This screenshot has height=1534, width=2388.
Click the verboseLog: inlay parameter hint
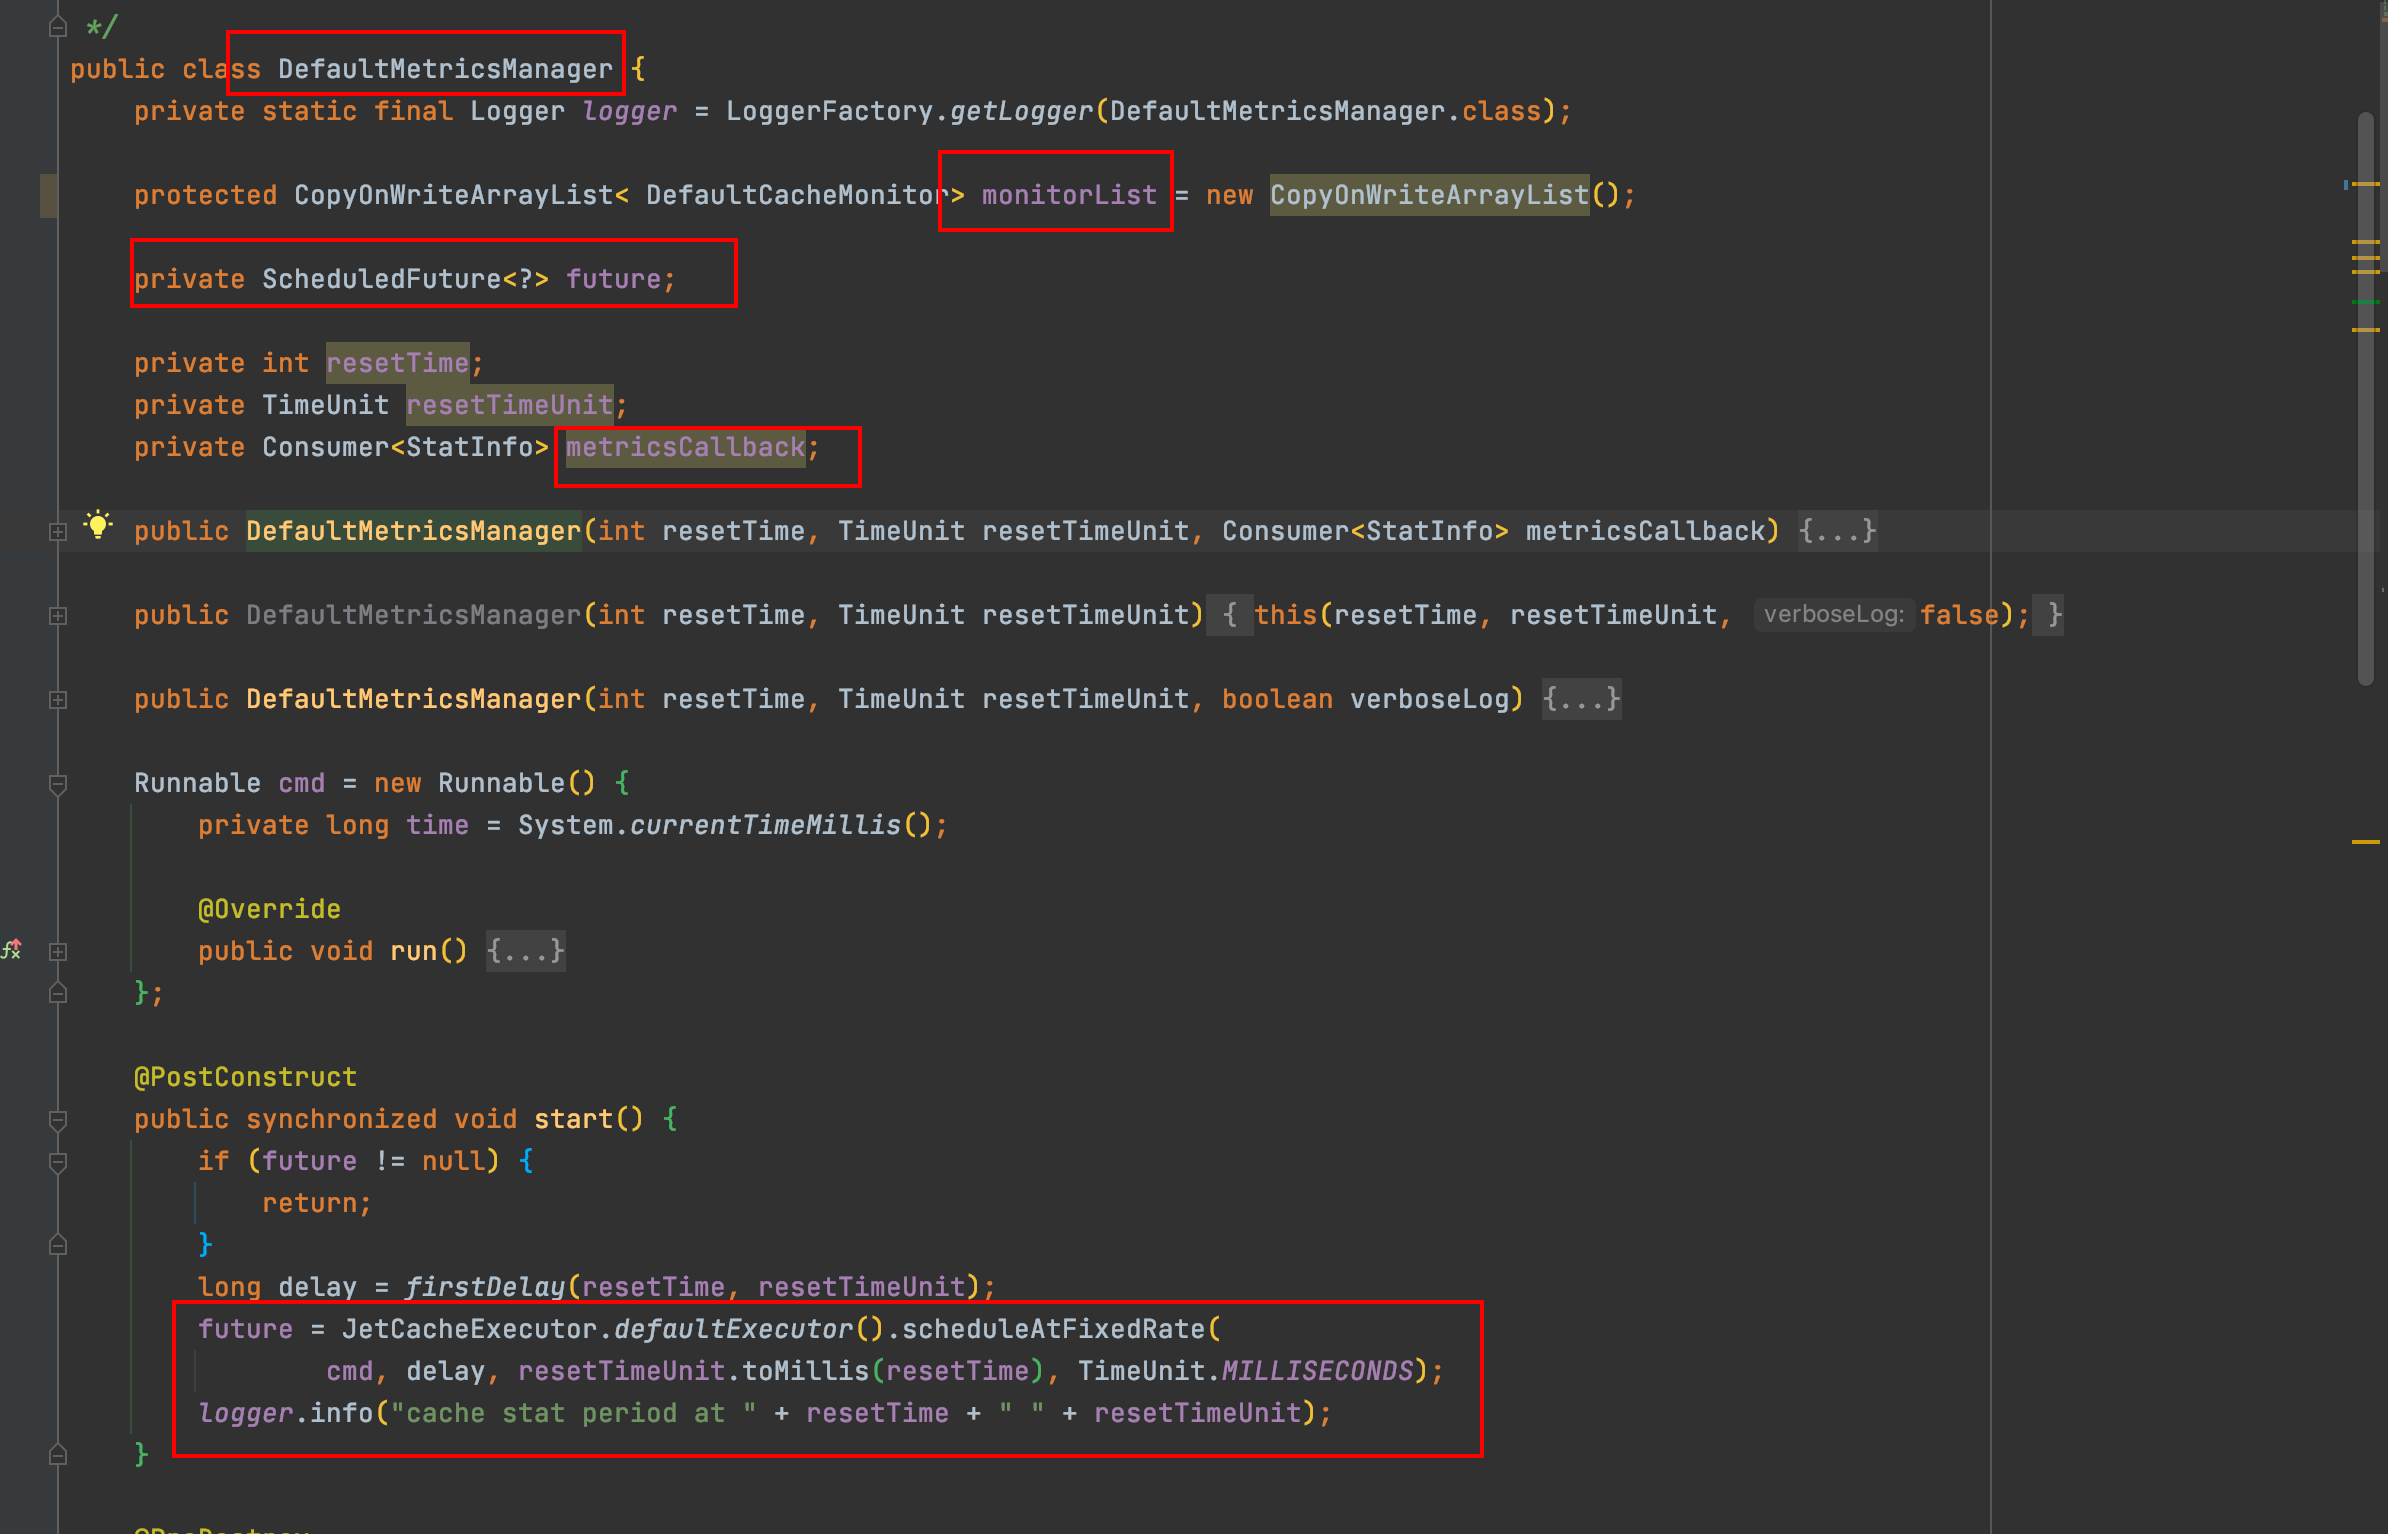pyautogui.click(x=1833, y=614)
